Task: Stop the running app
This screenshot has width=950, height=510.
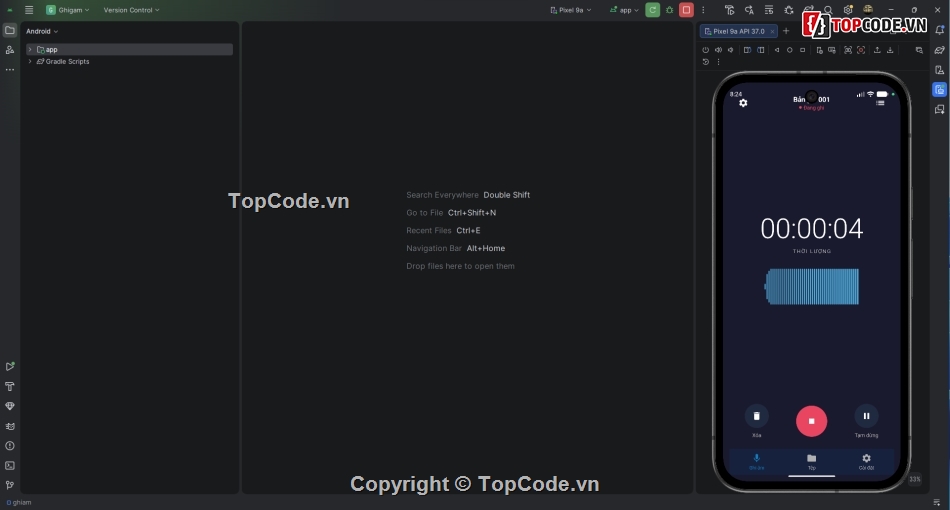Action: [686, 10]
